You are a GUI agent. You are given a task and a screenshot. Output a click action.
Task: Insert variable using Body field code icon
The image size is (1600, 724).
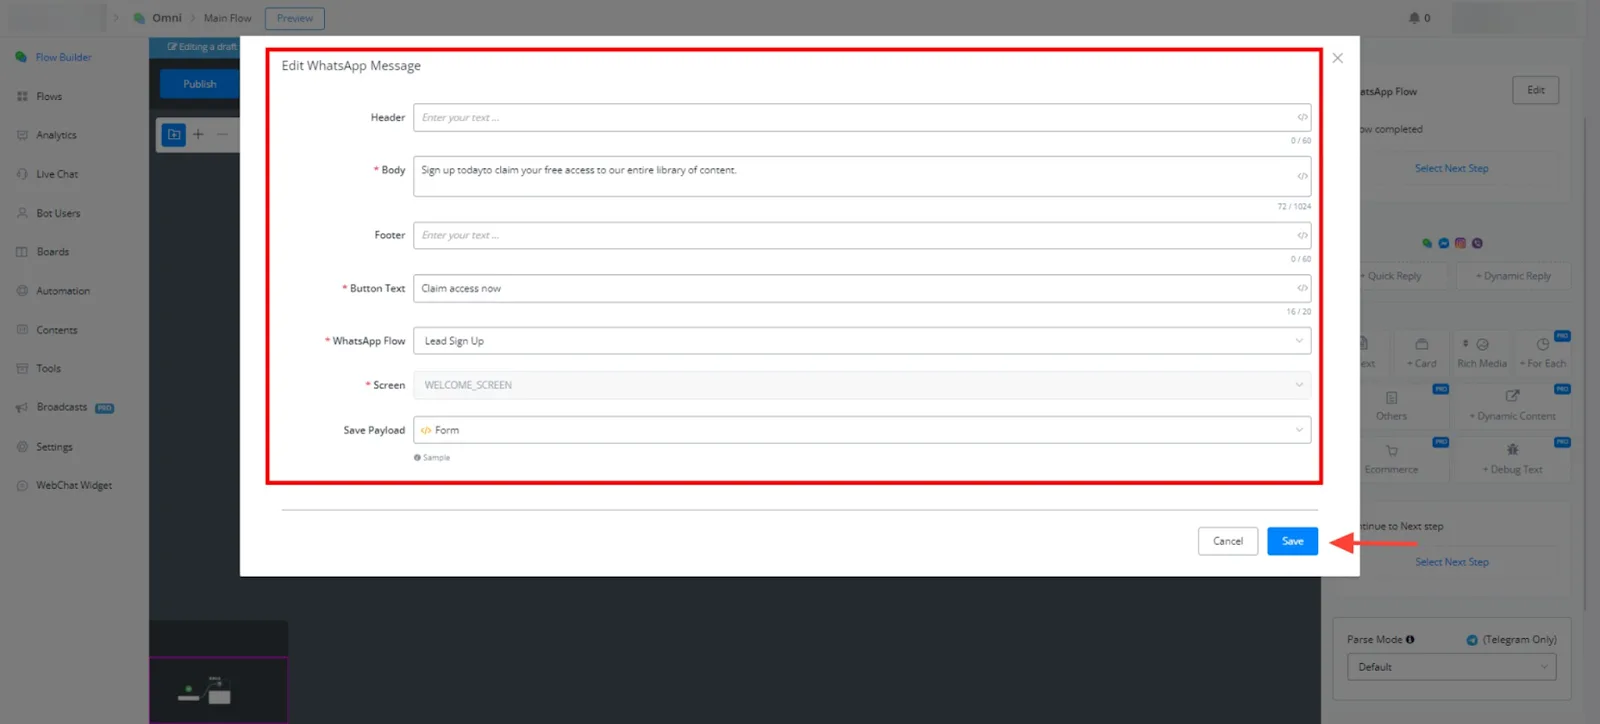1302,176
